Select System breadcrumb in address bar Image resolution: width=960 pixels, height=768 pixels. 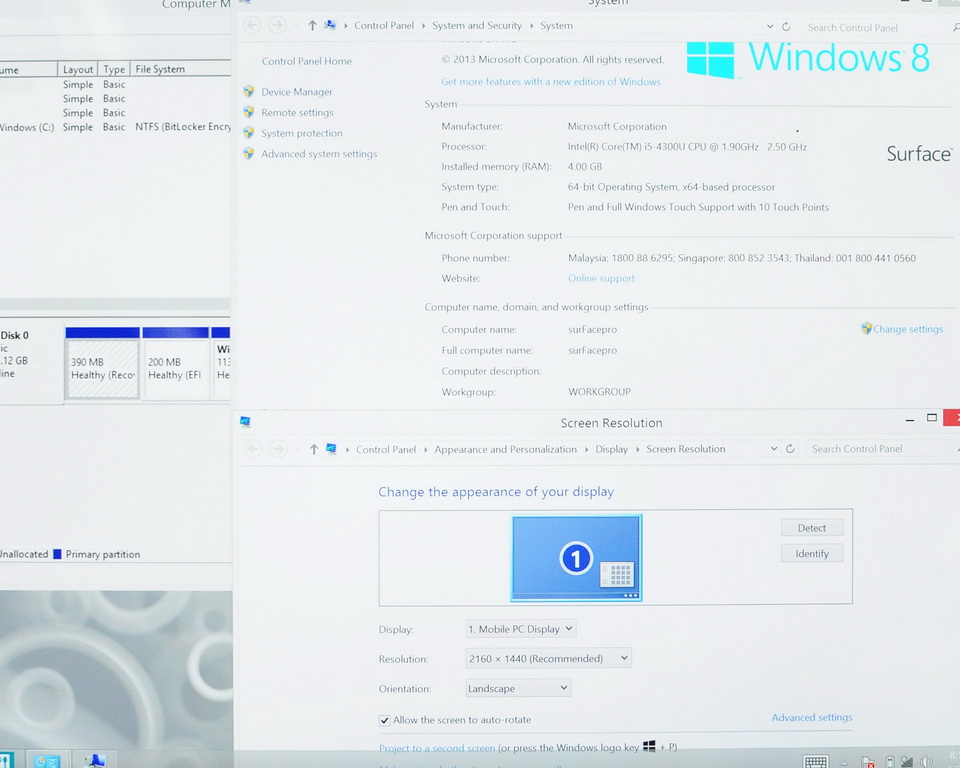pyautogui.click(x=557, y=26)
